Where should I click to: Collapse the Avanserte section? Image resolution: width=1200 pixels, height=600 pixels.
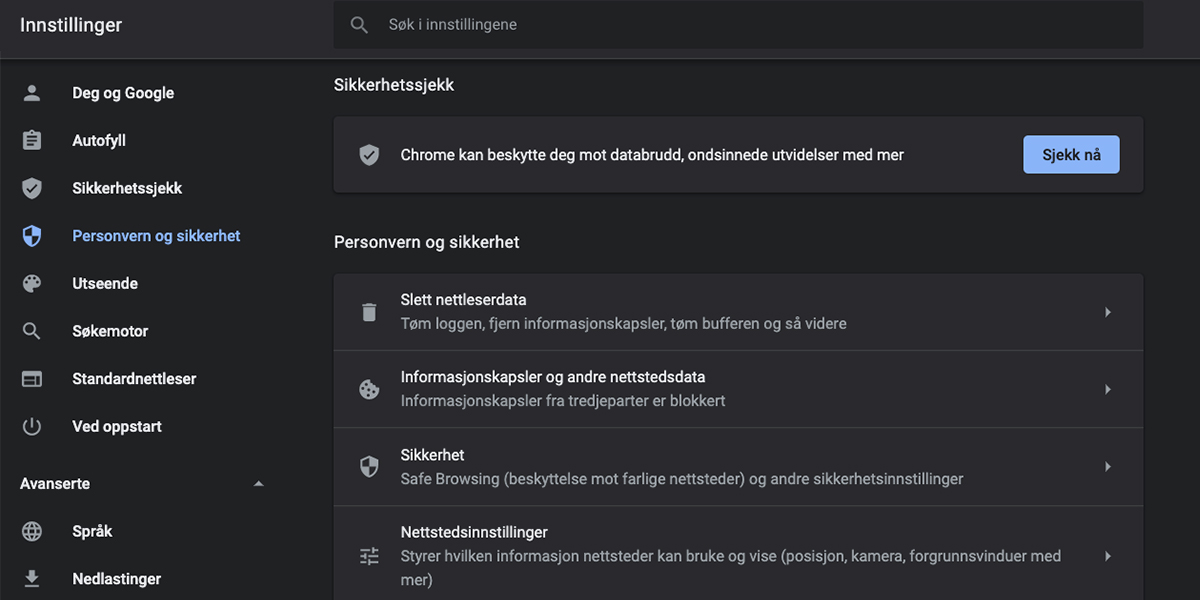click(259, 484)
